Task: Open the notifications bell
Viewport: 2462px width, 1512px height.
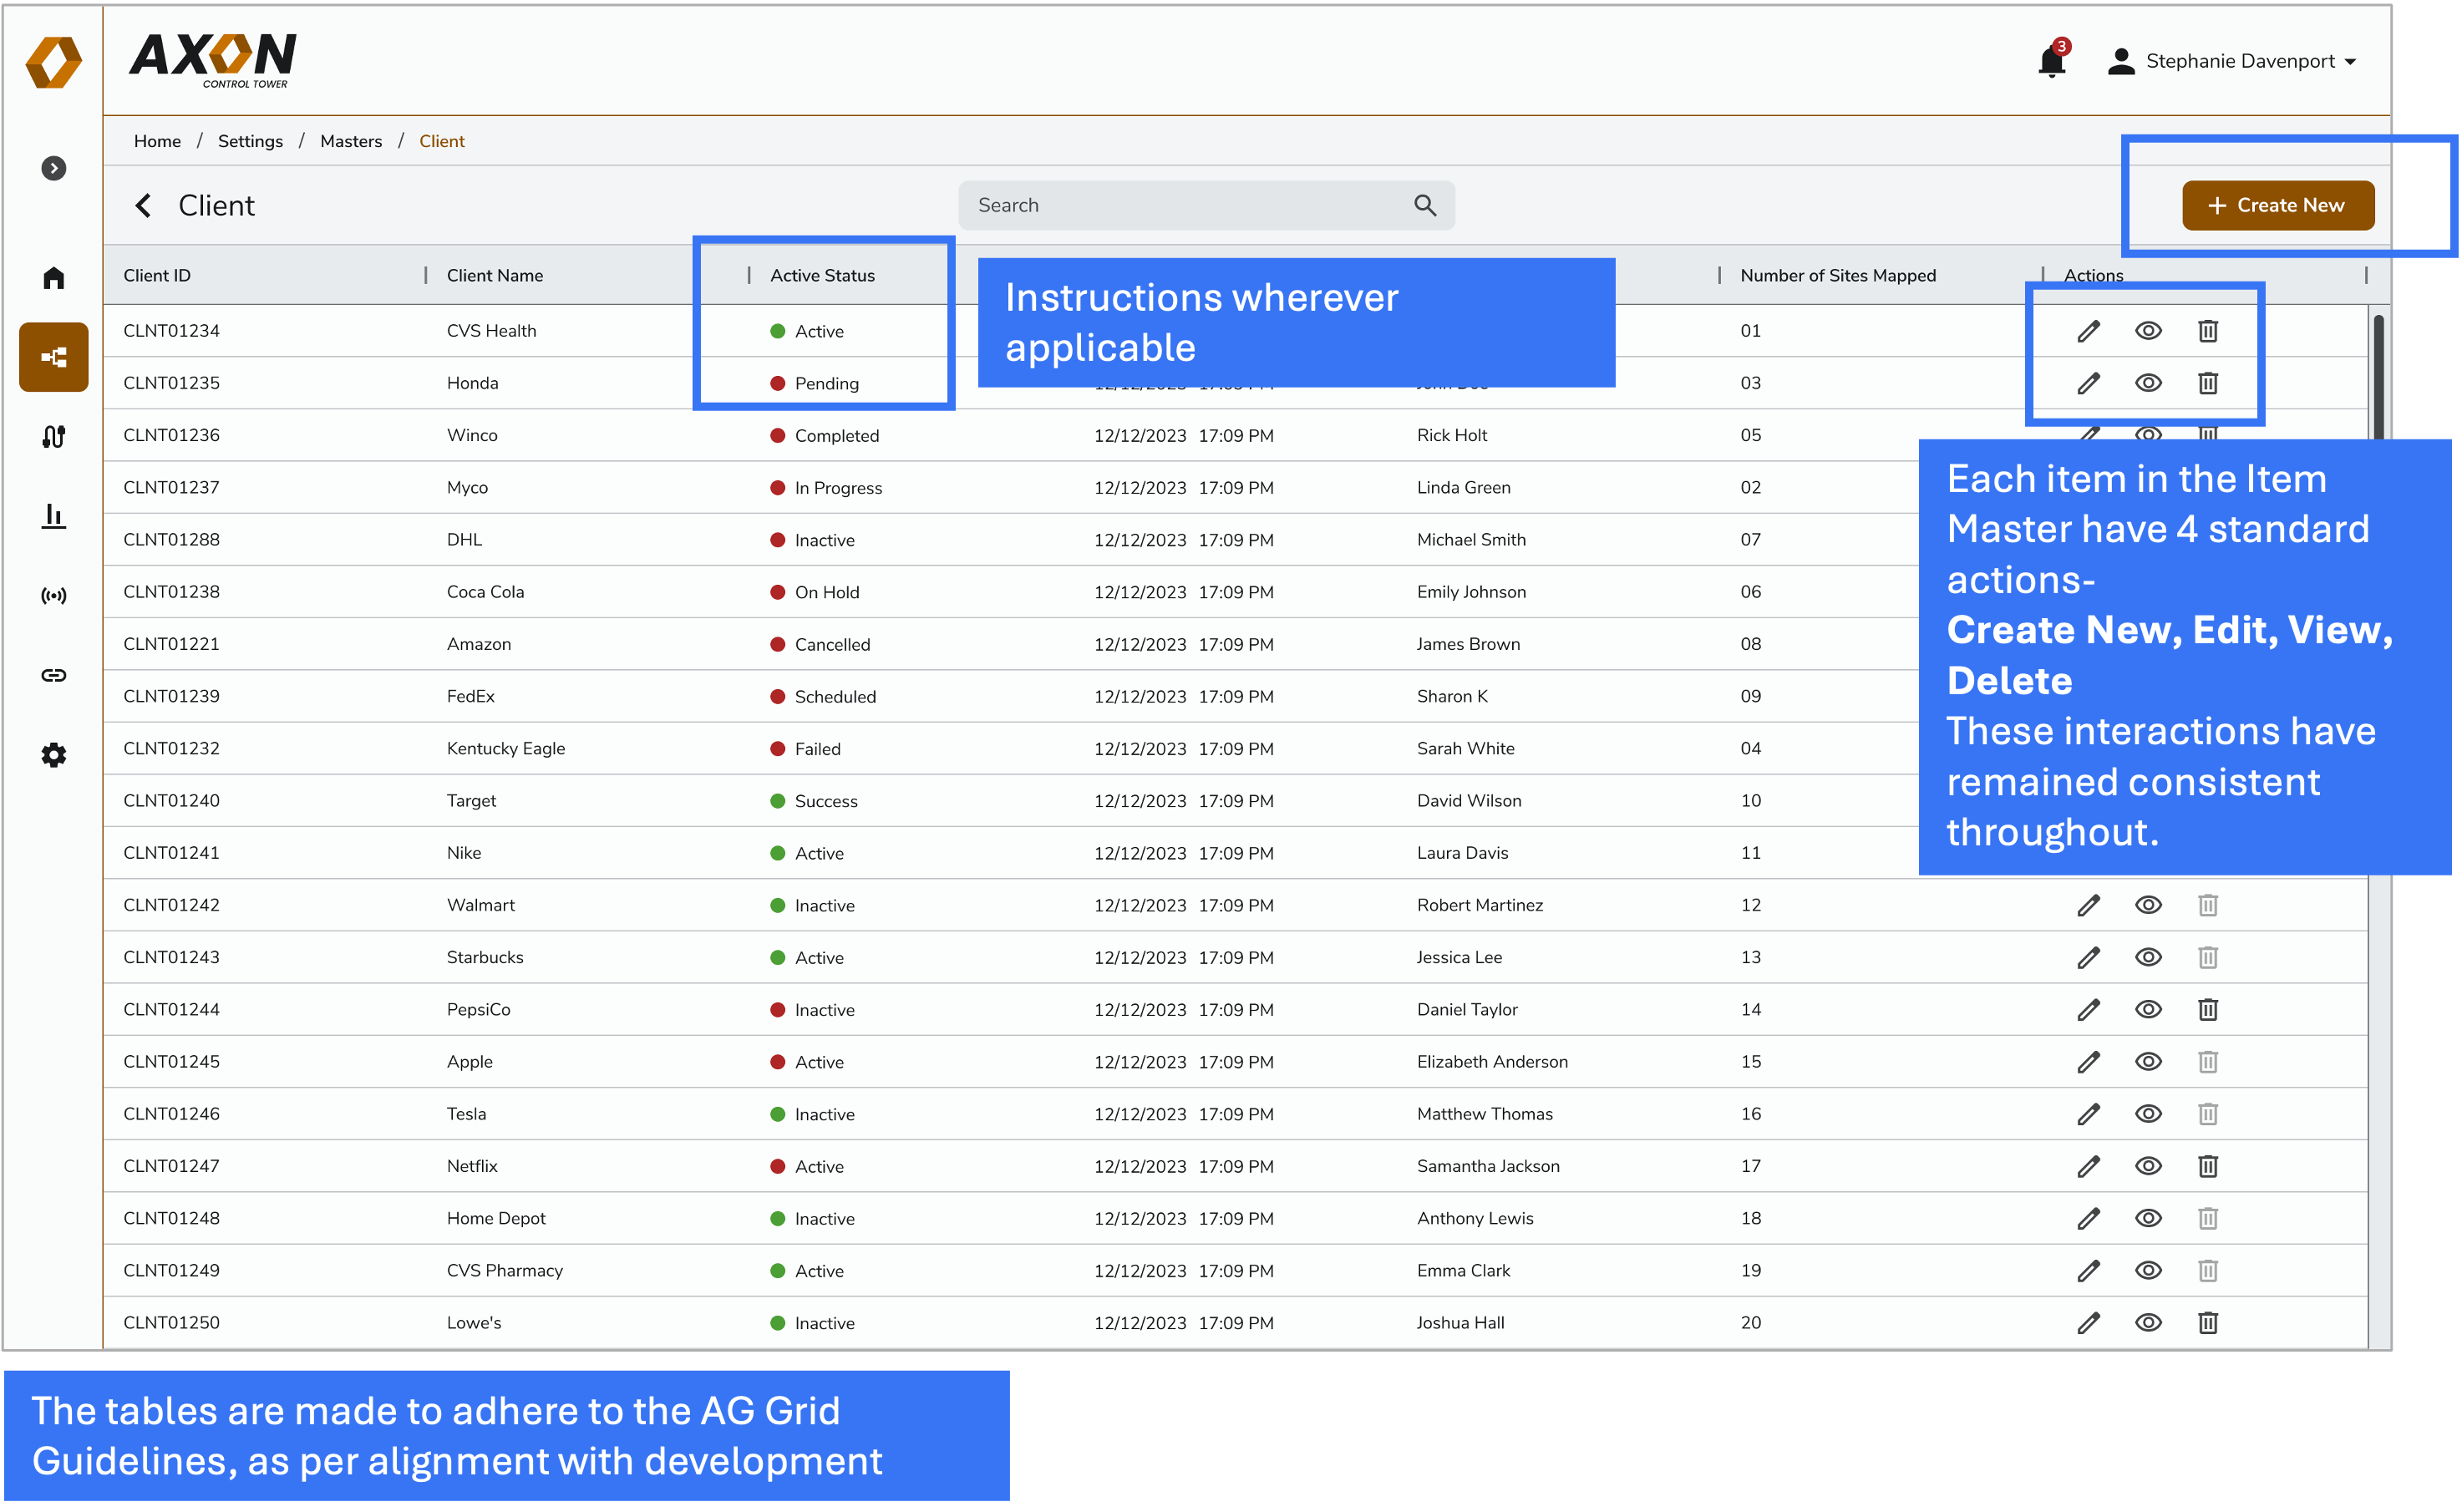Action: [x=2051, y=61]
